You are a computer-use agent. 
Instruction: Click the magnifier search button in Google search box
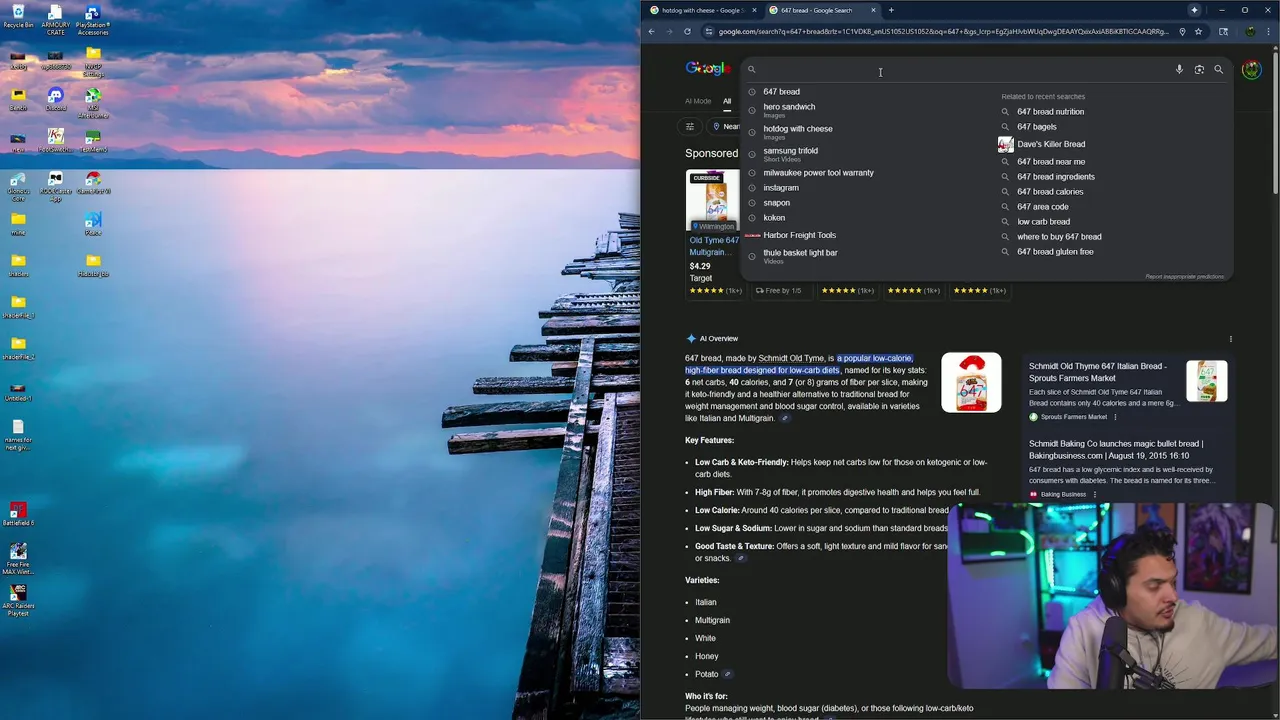1218,69
